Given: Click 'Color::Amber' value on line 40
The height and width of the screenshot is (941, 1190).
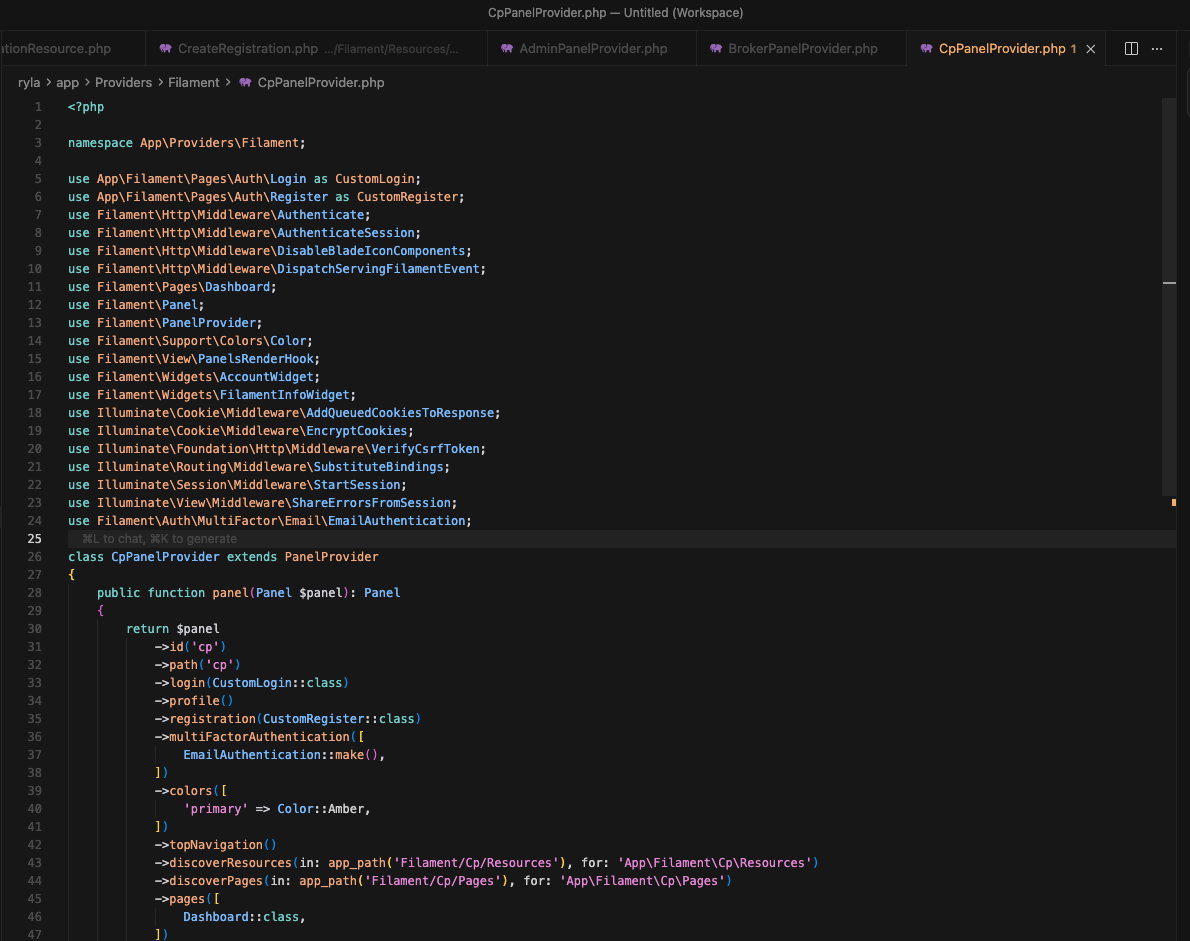Looking at the screenshot, I should click(320, 809).
